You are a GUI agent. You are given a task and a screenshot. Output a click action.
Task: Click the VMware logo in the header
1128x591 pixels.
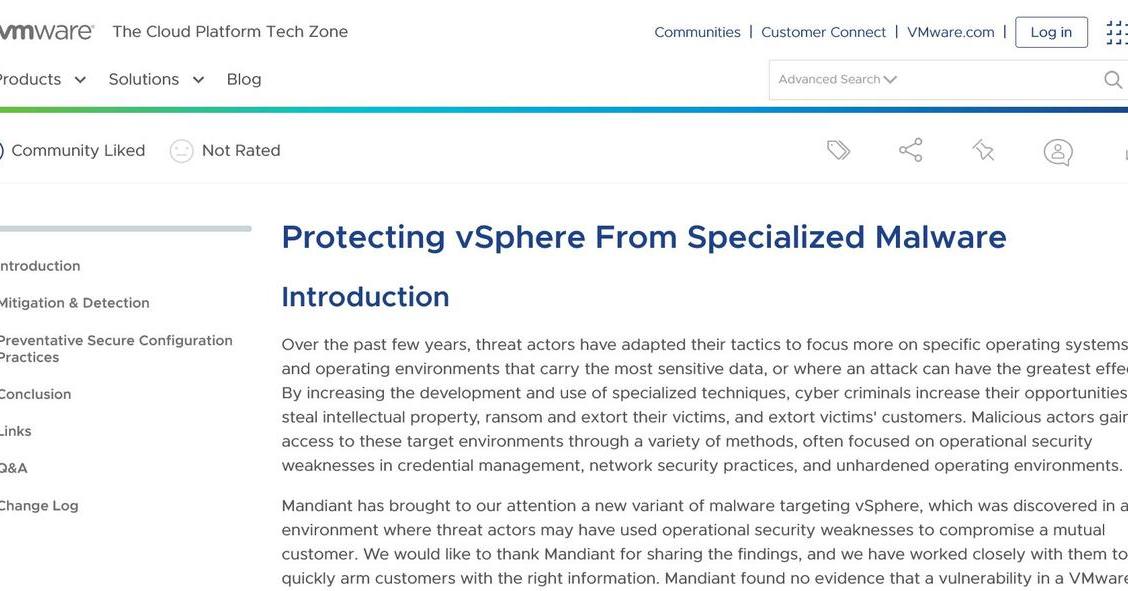[47, 30]
